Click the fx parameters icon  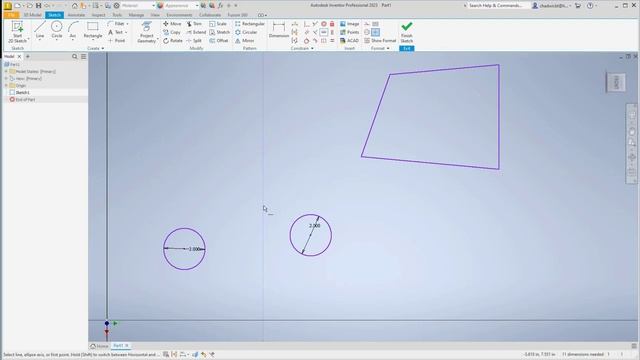(x=220, y=6)
